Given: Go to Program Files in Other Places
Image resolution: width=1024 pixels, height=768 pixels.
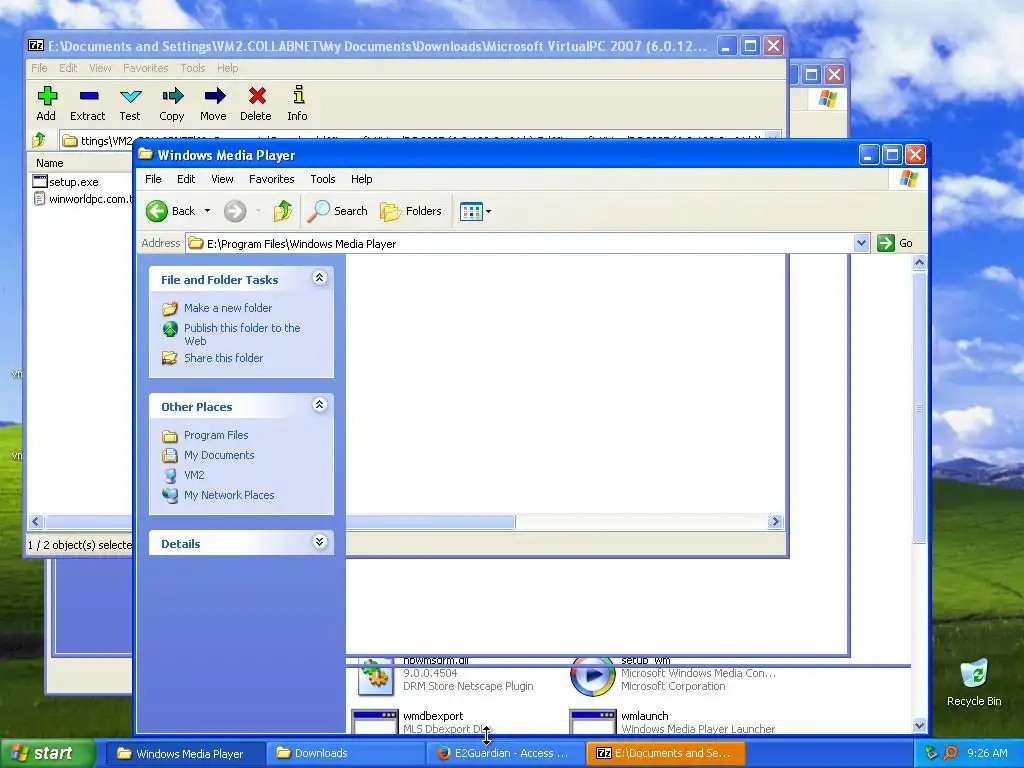Looking at the screenshot, I should pos(216,435).
